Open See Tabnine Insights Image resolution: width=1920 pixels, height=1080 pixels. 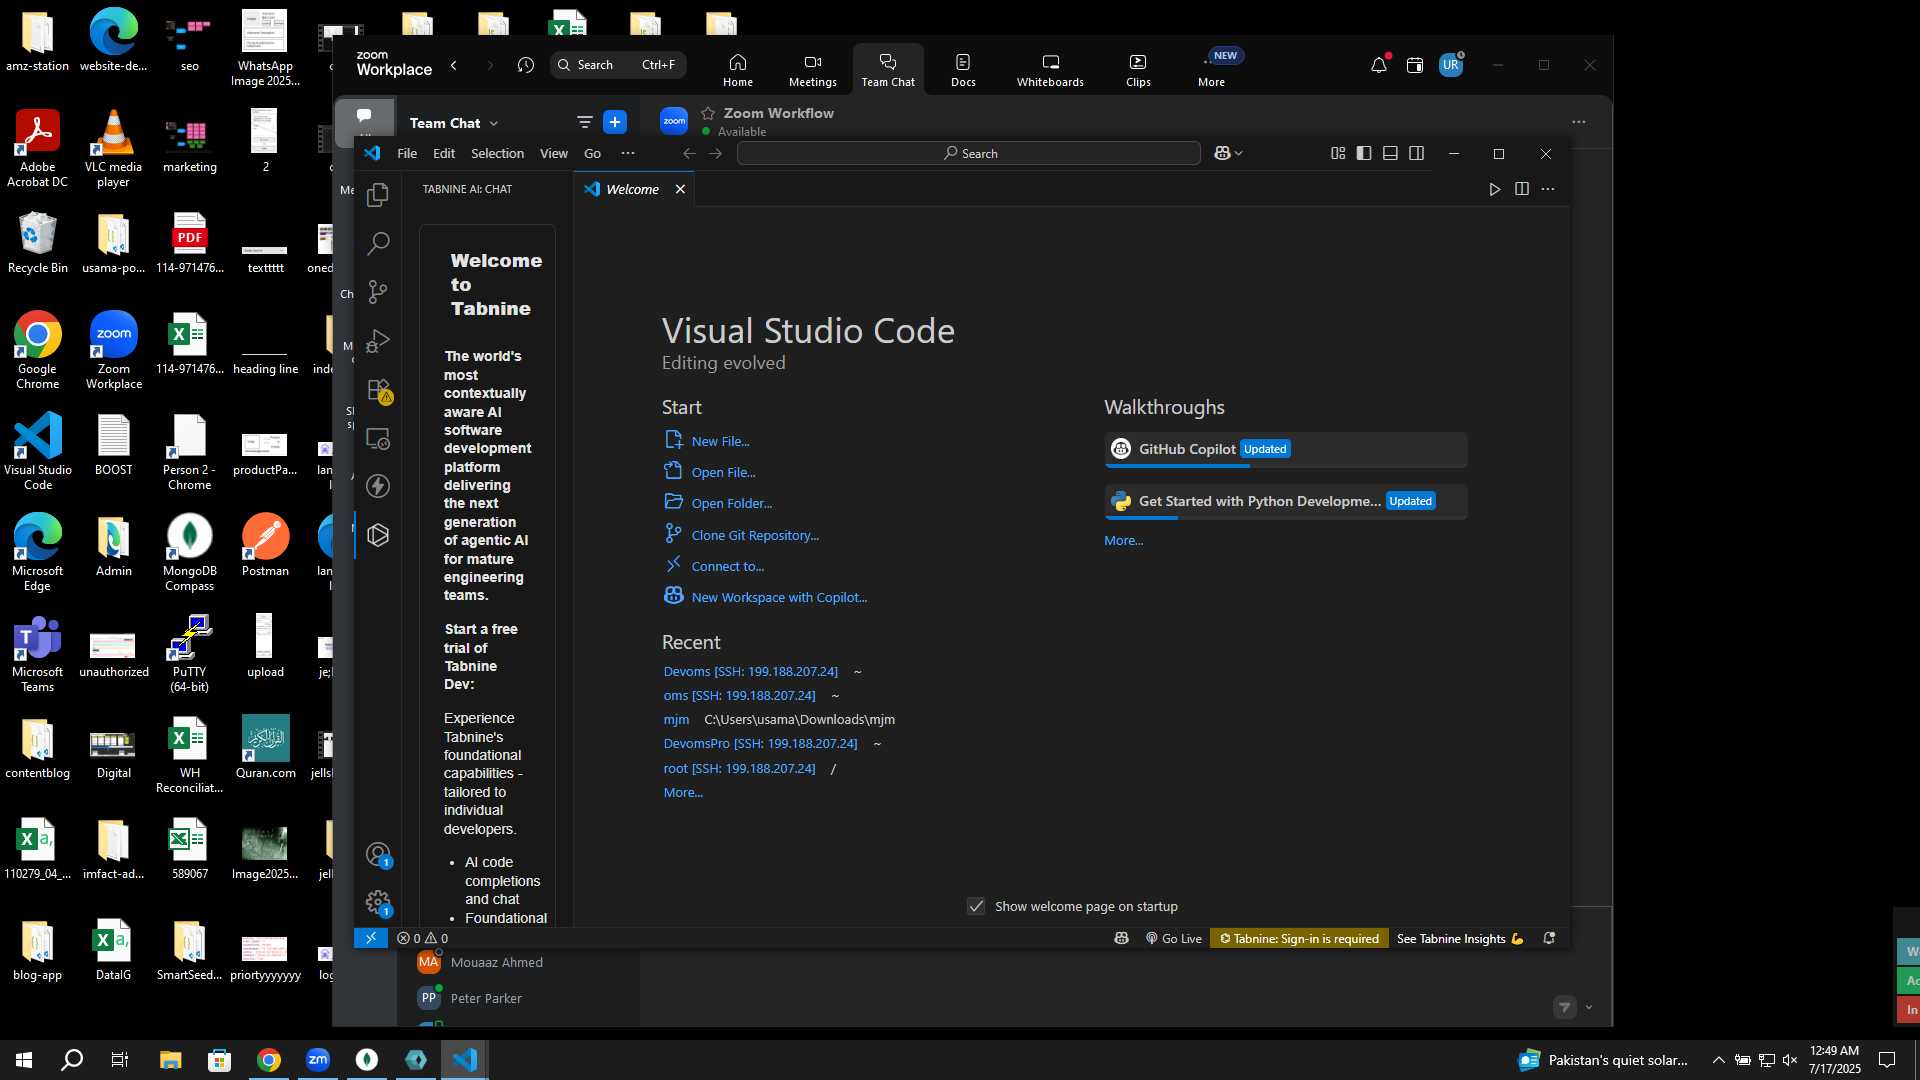(1460, 938)
